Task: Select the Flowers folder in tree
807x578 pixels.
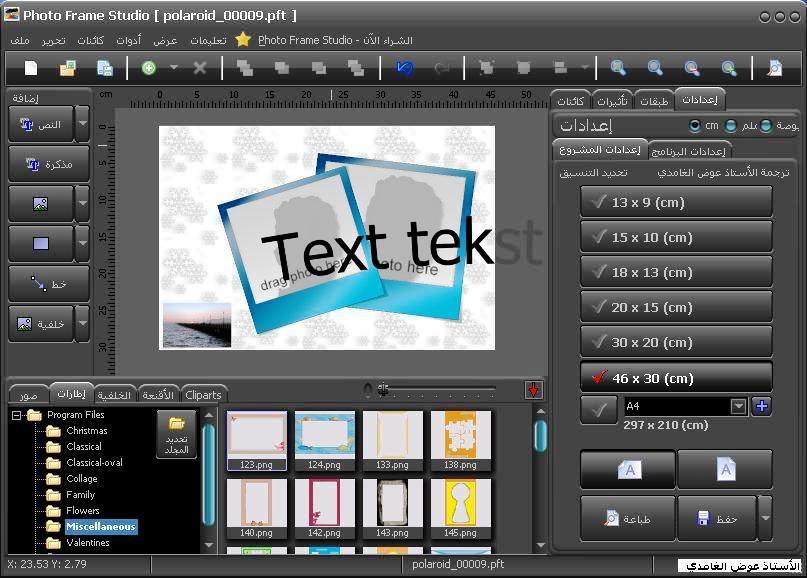Action: click(x=82, y=510)
